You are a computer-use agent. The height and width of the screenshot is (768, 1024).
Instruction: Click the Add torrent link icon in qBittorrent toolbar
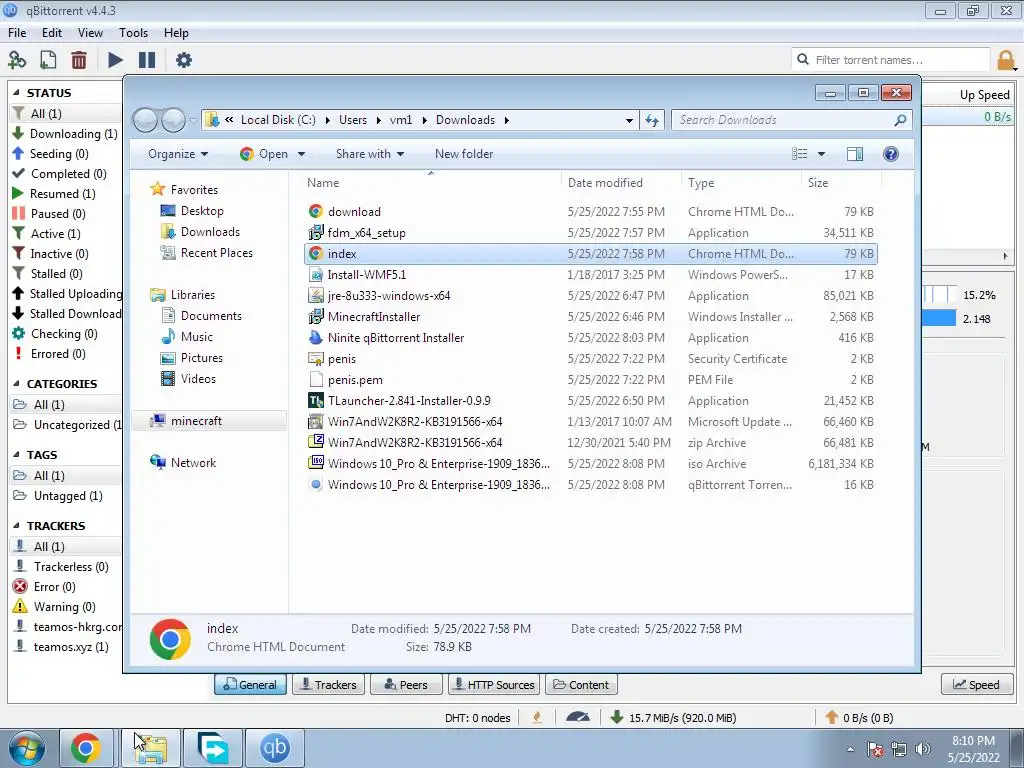(17, 60)
